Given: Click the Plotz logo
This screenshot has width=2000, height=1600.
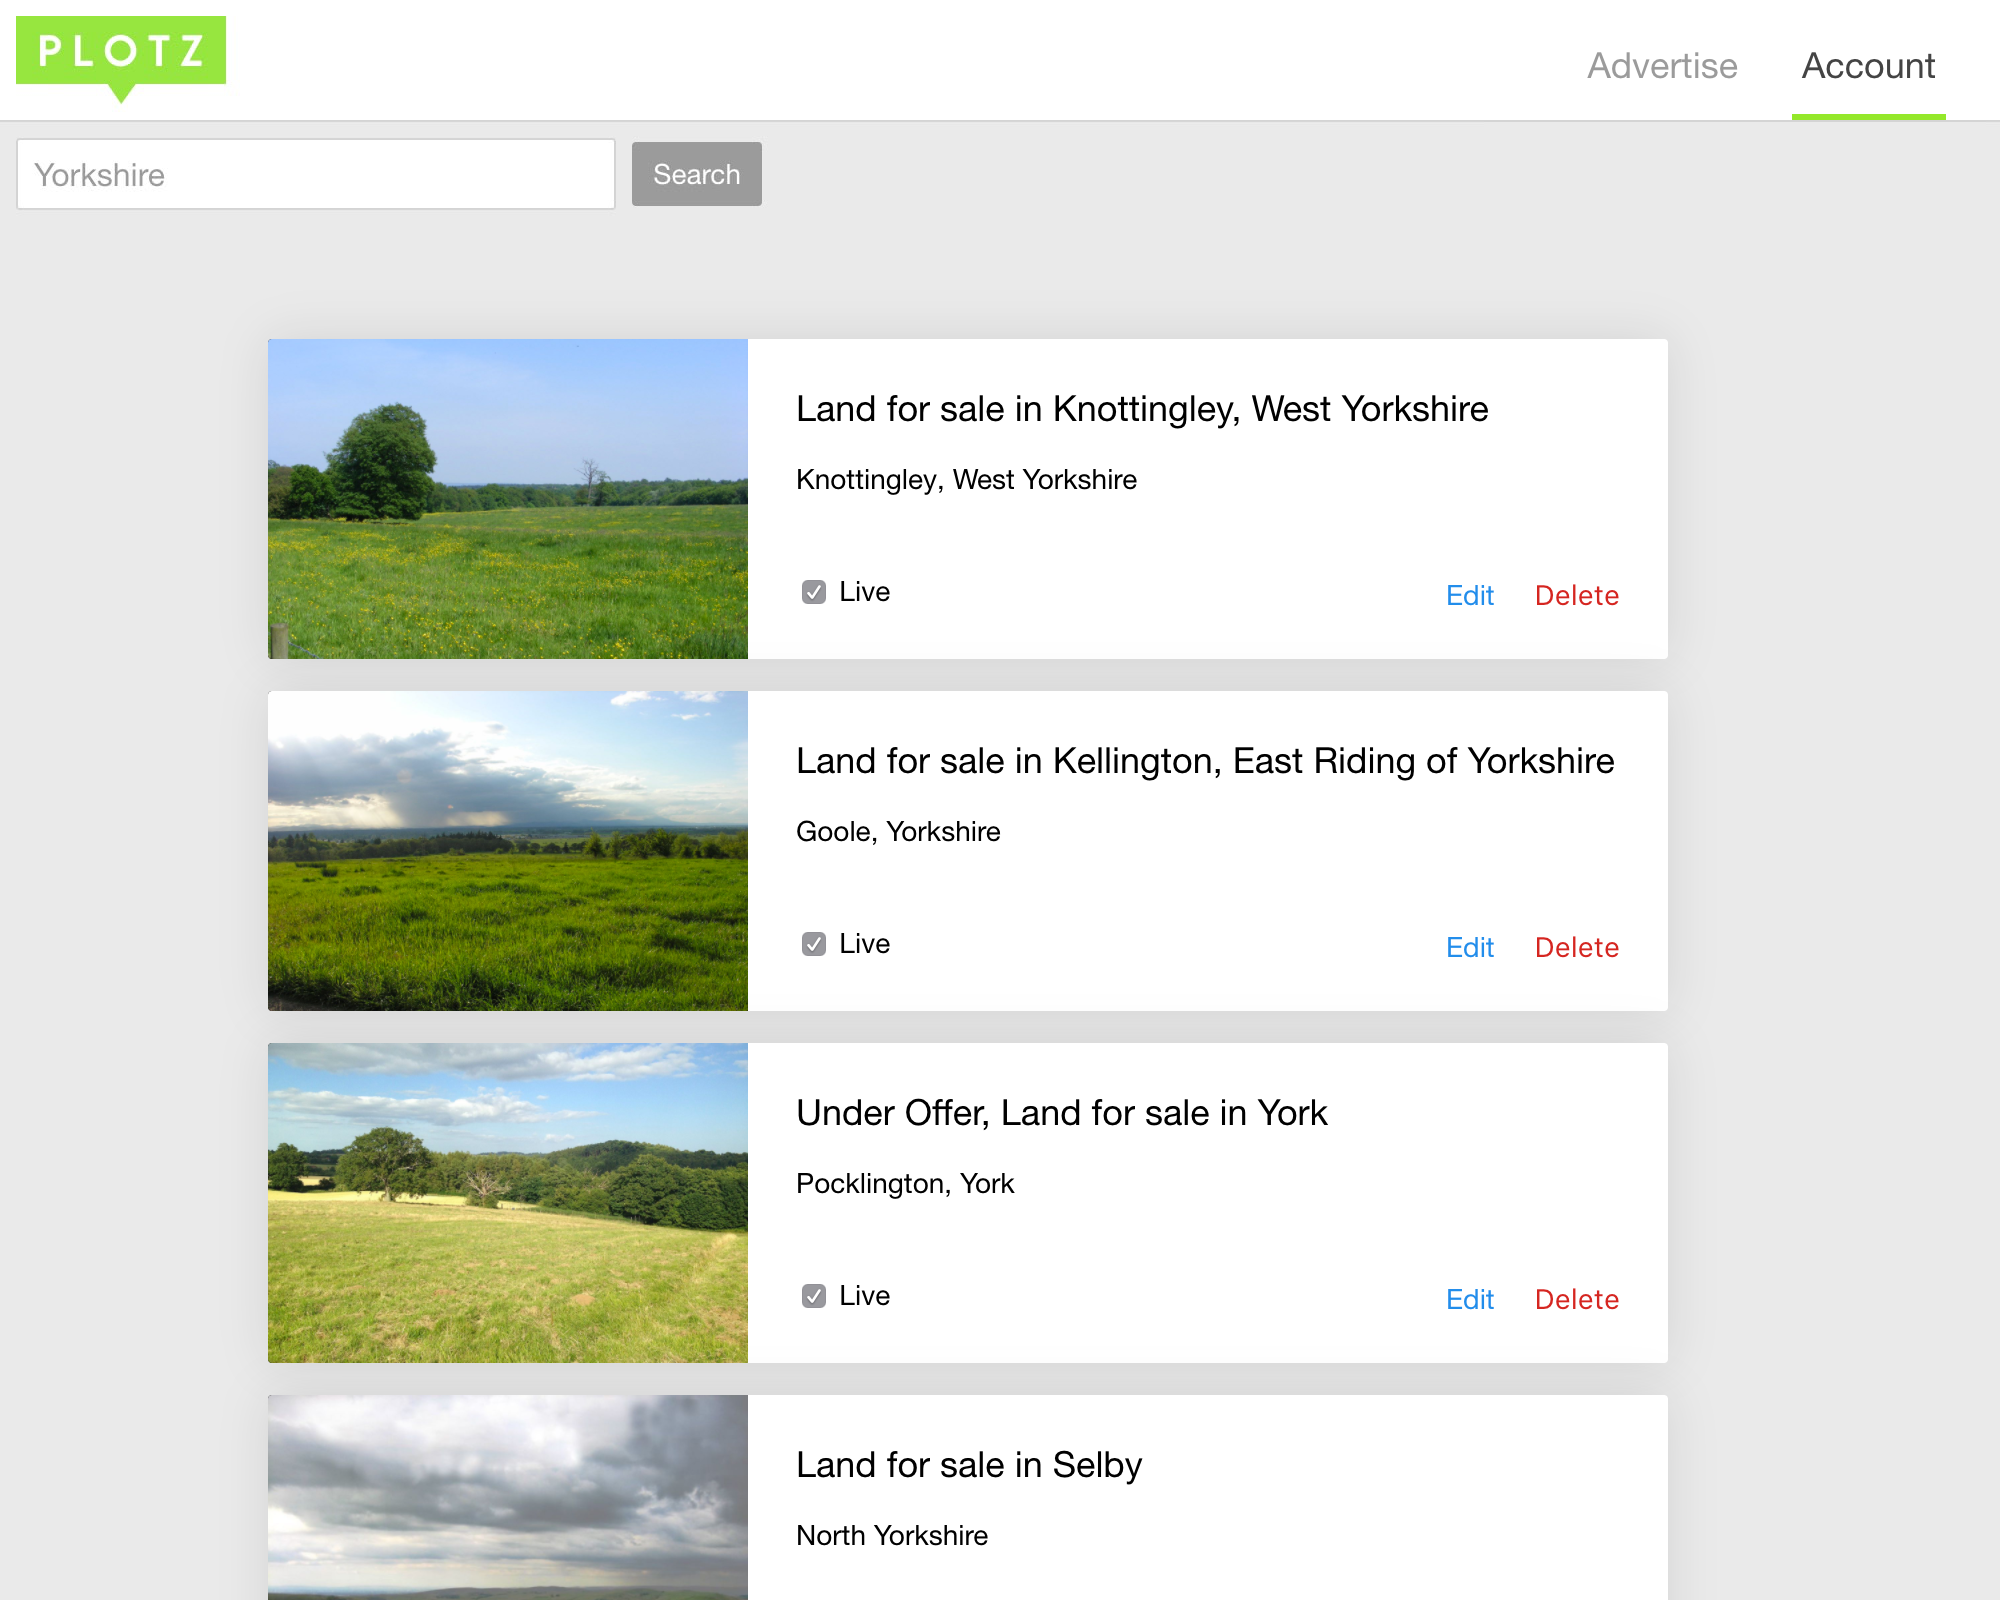Looking at the screenshot, I should pos(121,52).
